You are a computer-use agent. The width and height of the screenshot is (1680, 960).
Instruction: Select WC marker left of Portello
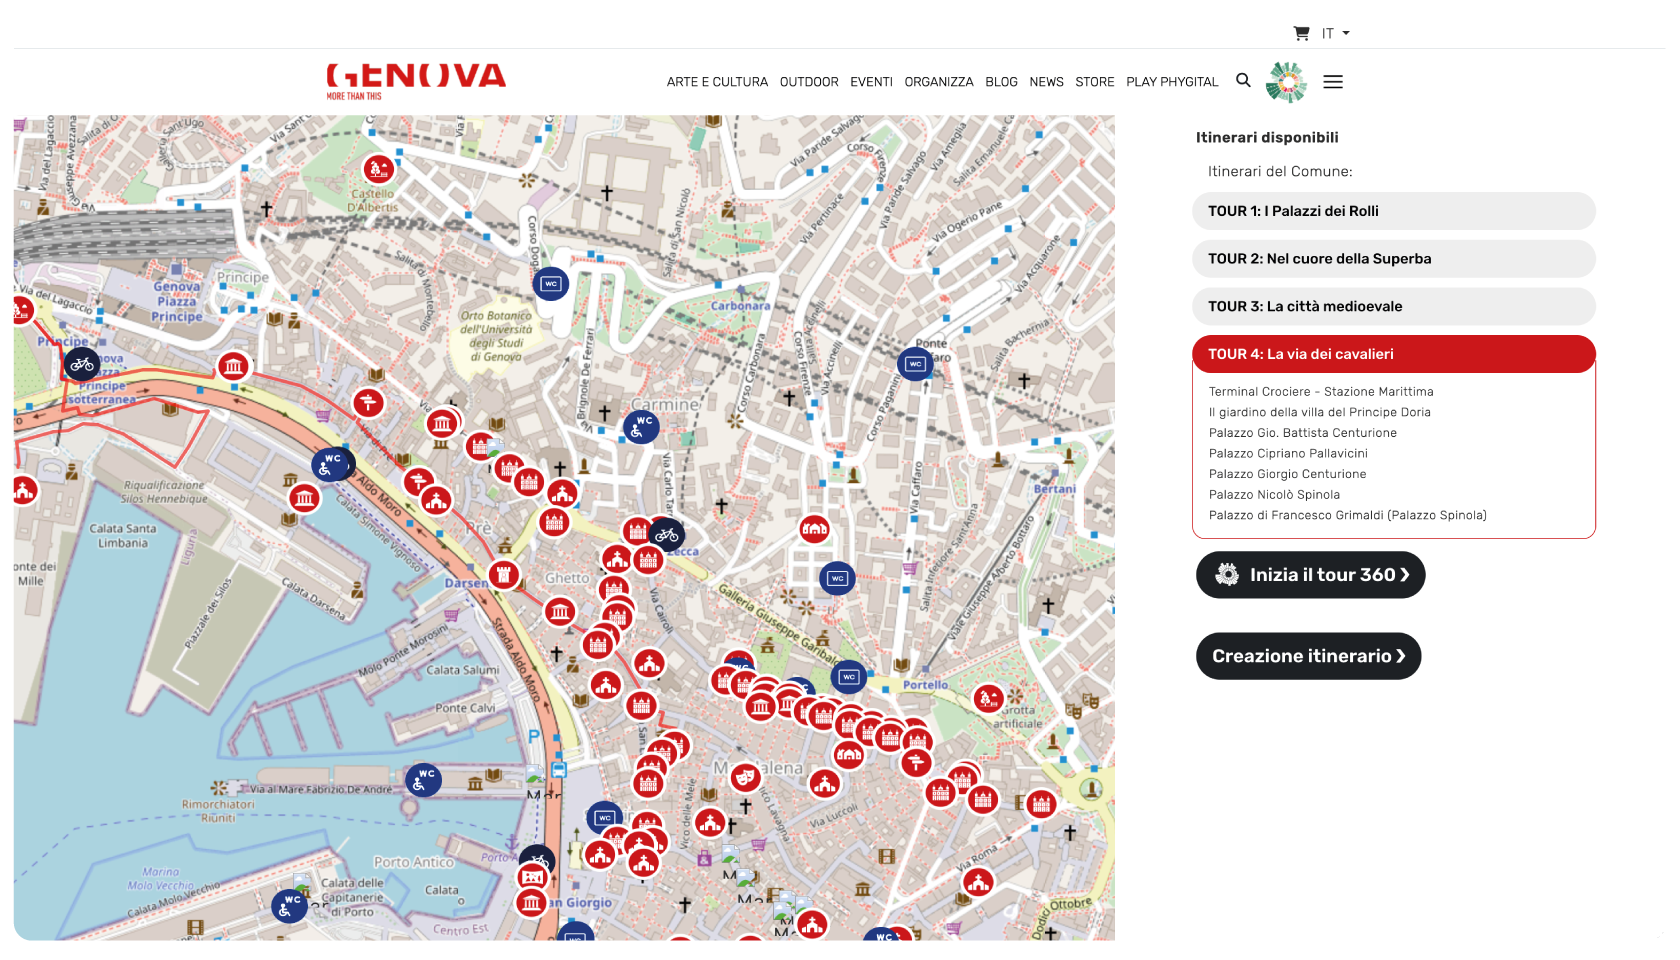click(849, 677)
